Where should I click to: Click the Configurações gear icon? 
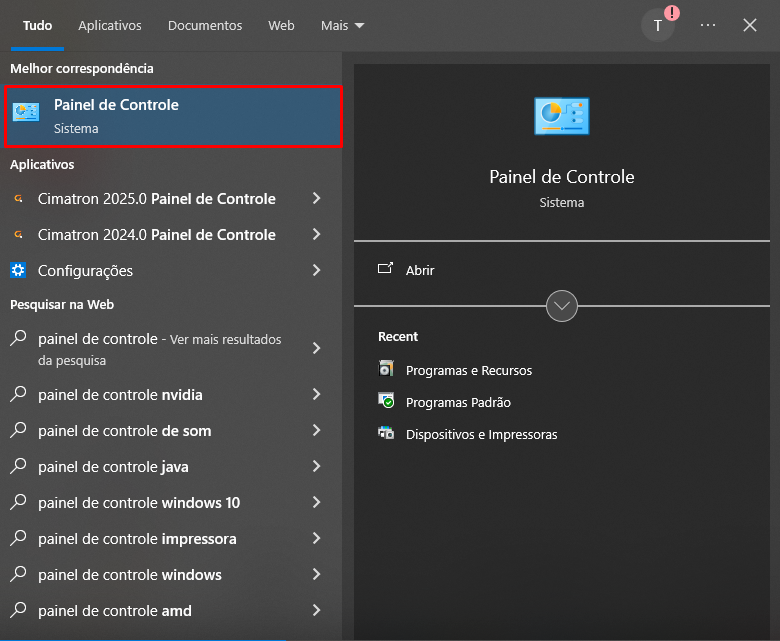pos(18,270)
